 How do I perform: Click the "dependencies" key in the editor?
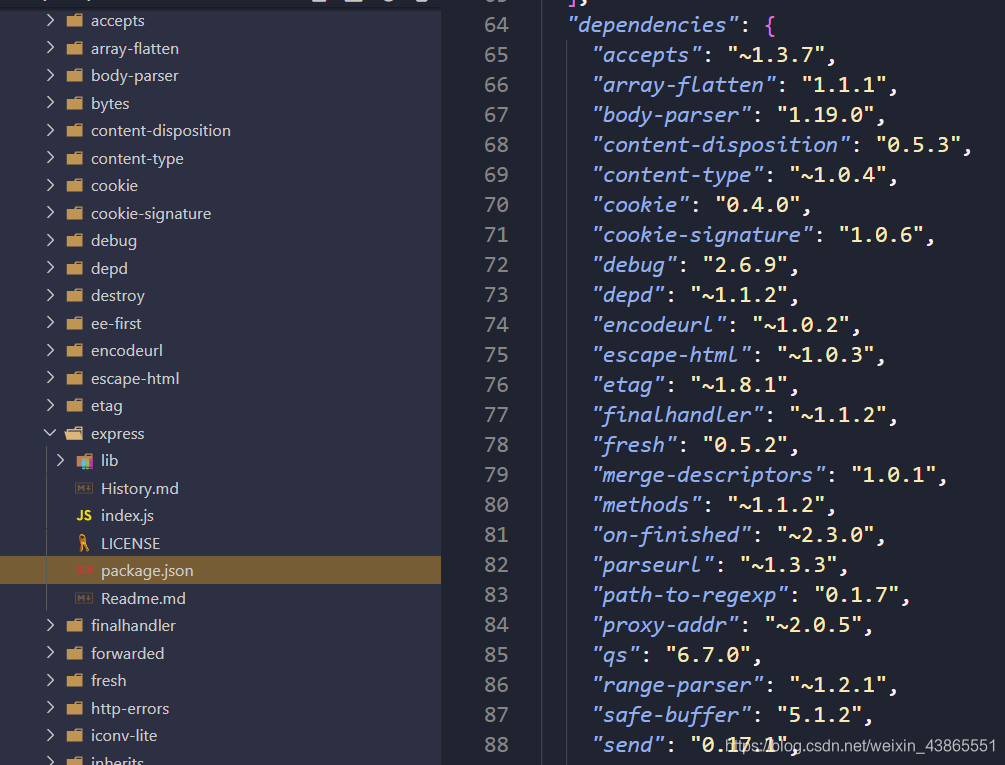(x=652, y=25)
